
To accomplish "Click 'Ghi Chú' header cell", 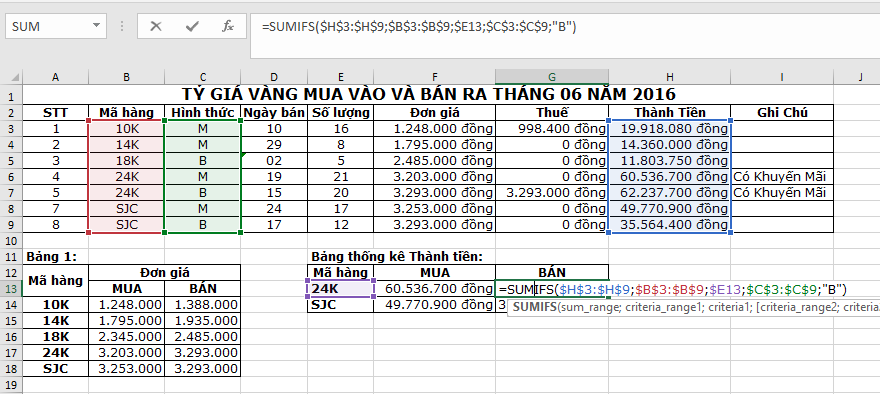I will pyautogui.click(x=782, y=112).
